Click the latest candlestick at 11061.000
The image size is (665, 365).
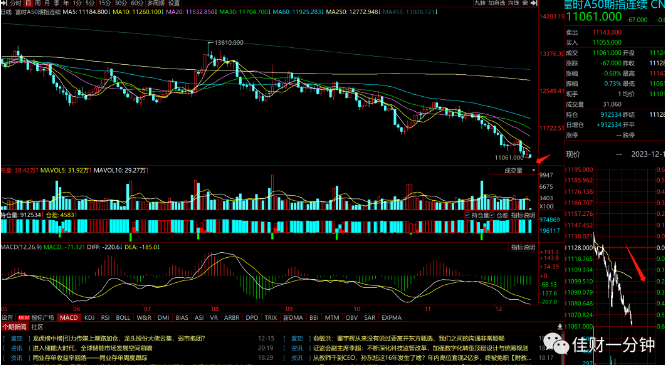click(530, 156)
